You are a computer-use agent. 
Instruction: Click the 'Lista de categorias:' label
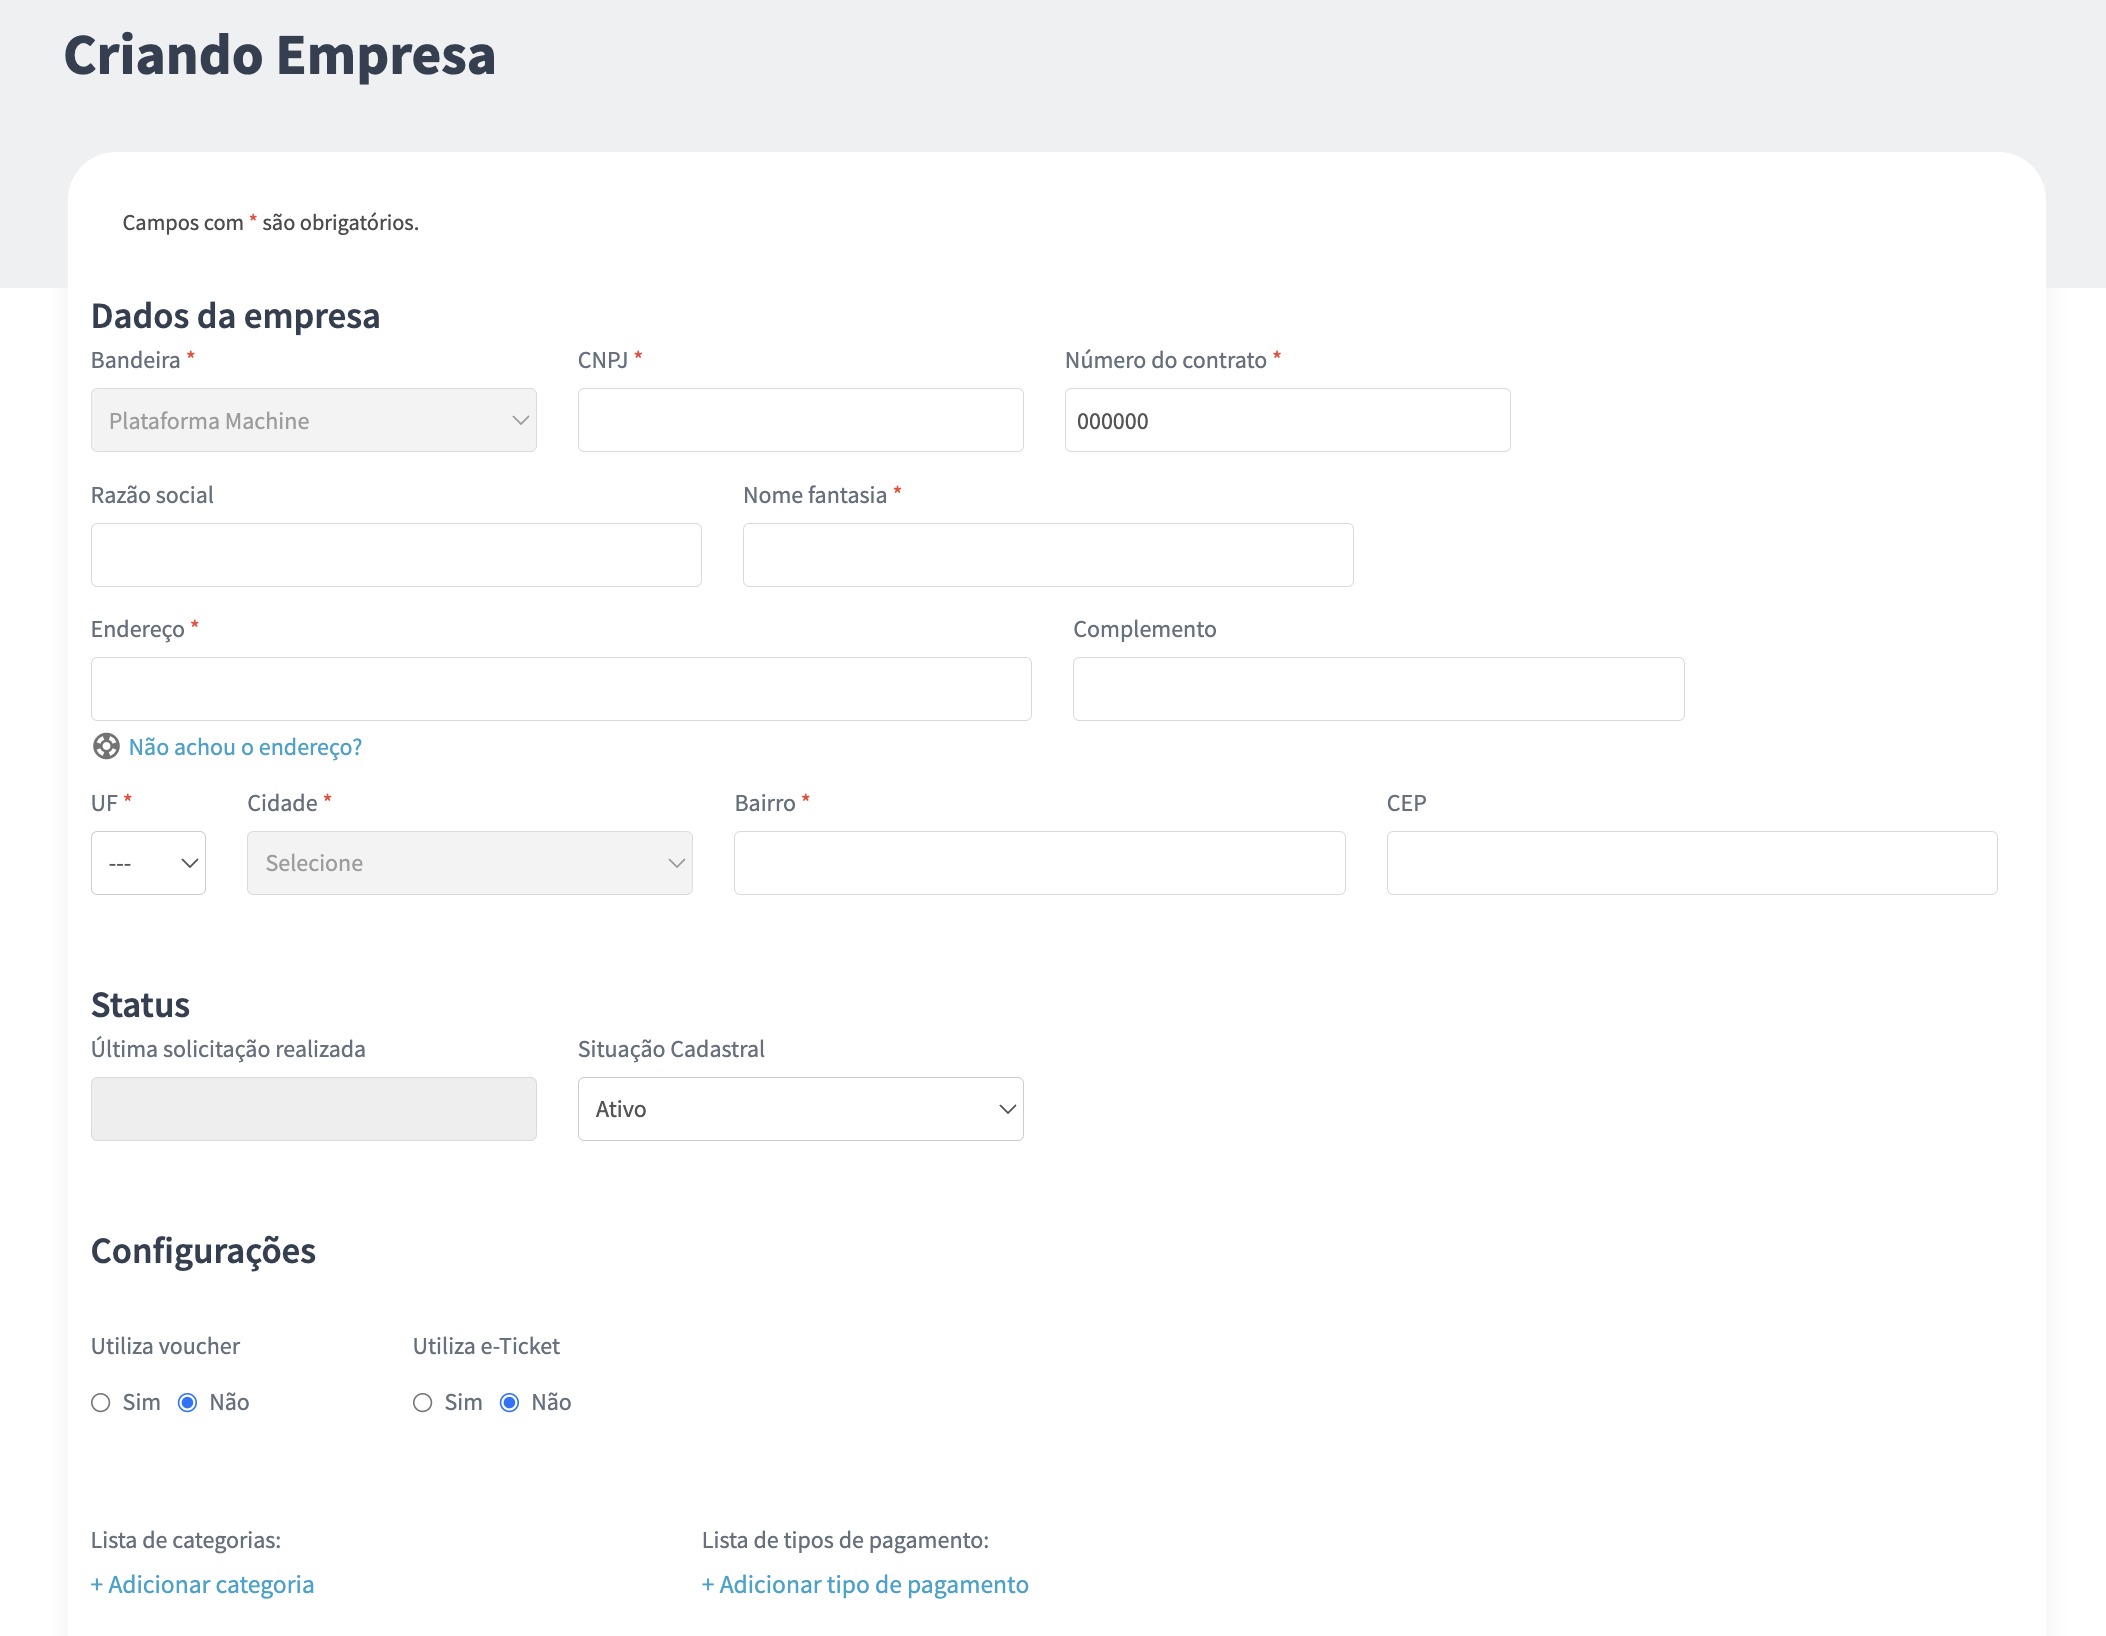pos(186,1540)
